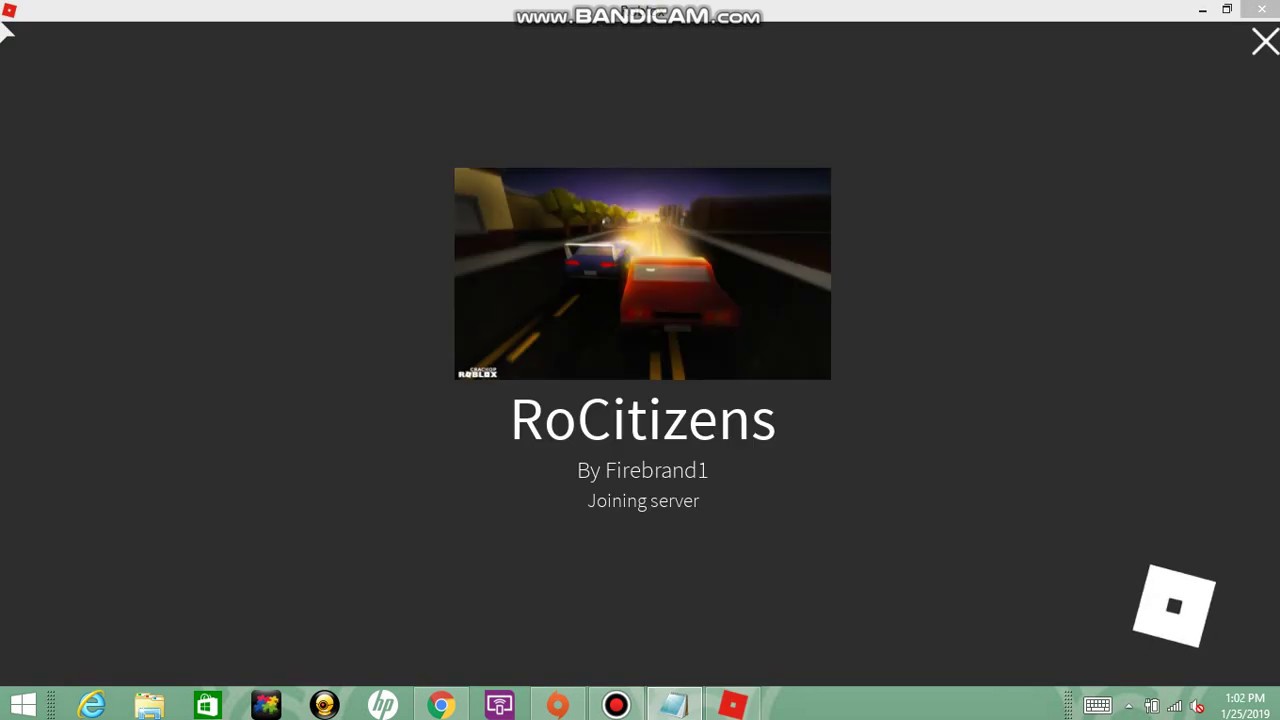Open the yellow webcam taskbar app
Image resolution: width=1280 pixels, height=720 pixels.
click(324, 705)
